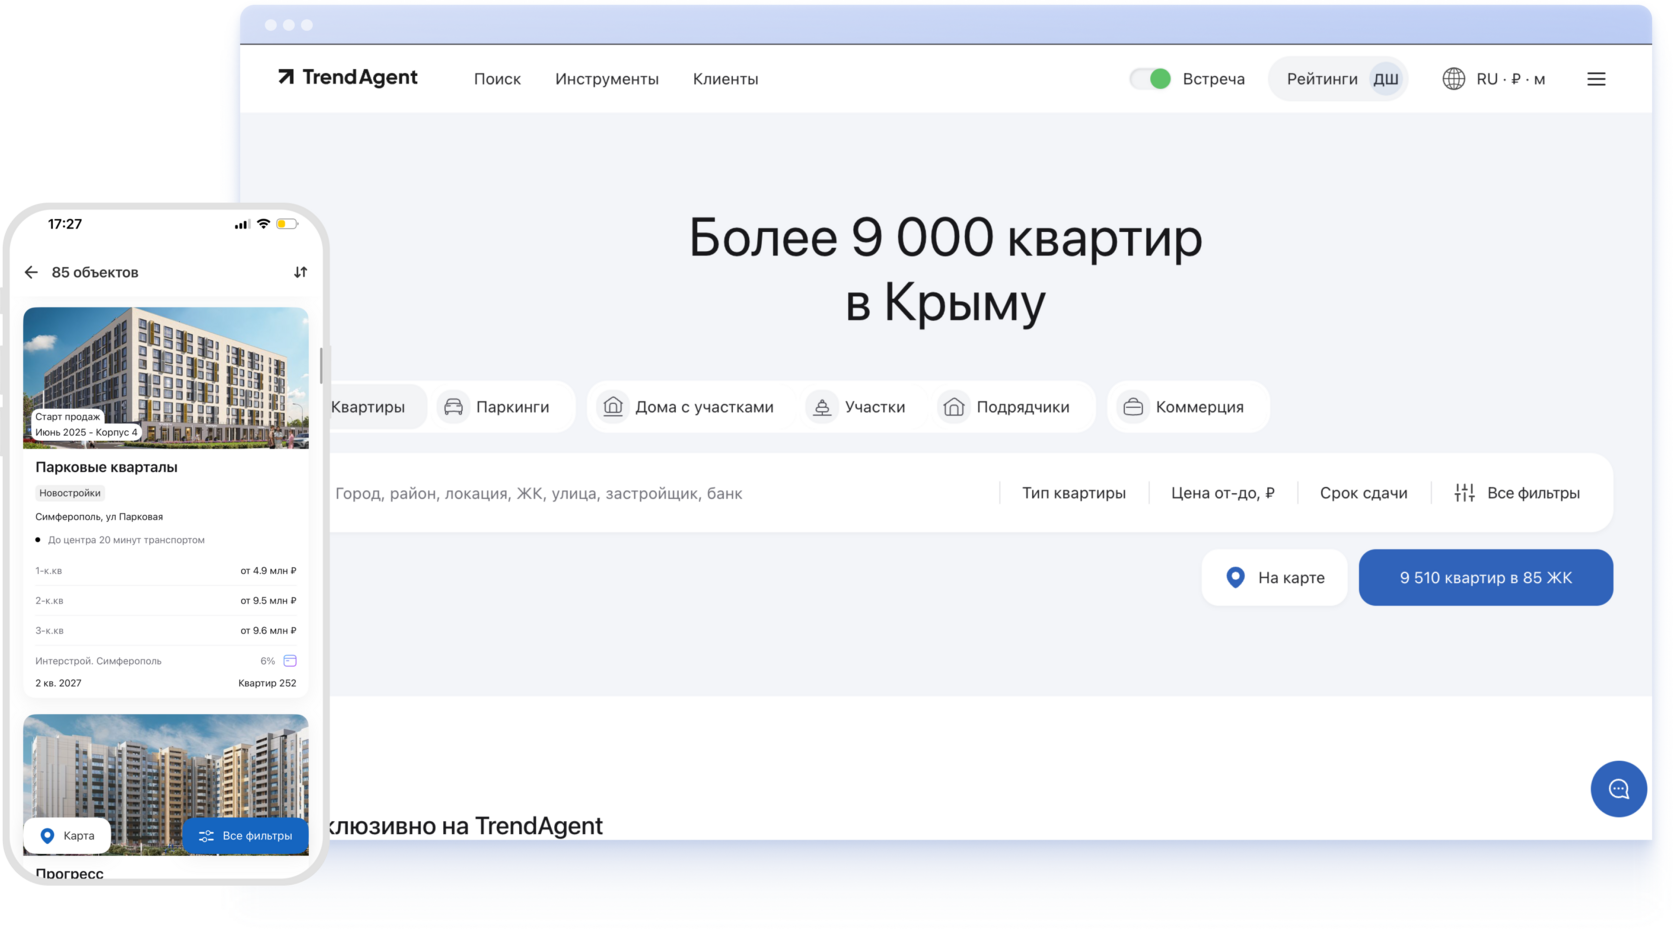Select the Подрядчики tab
The height and width of the screenshot is (937, 1680).
tap(1006, 407)
